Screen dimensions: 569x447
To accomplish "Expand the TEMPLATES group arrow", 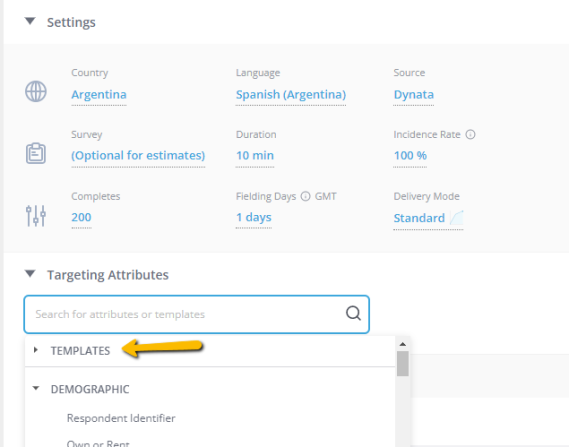I will pos(36,350).
